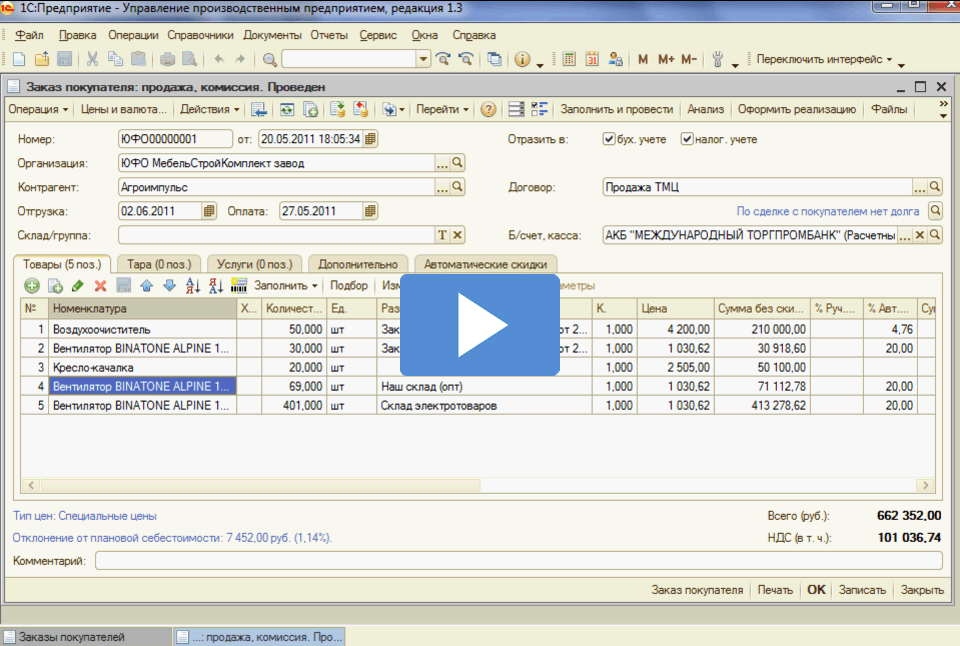Click the Номер field ЮФО00000001
This screenshot has width=960, height=646.
point(175,139)
